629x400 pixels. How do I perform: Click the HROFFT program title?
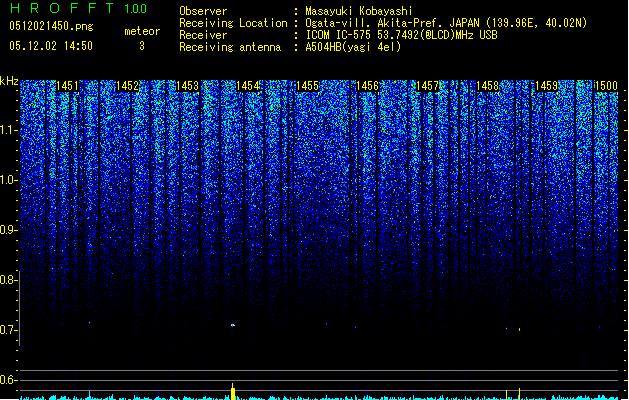(x=62, y=8)
